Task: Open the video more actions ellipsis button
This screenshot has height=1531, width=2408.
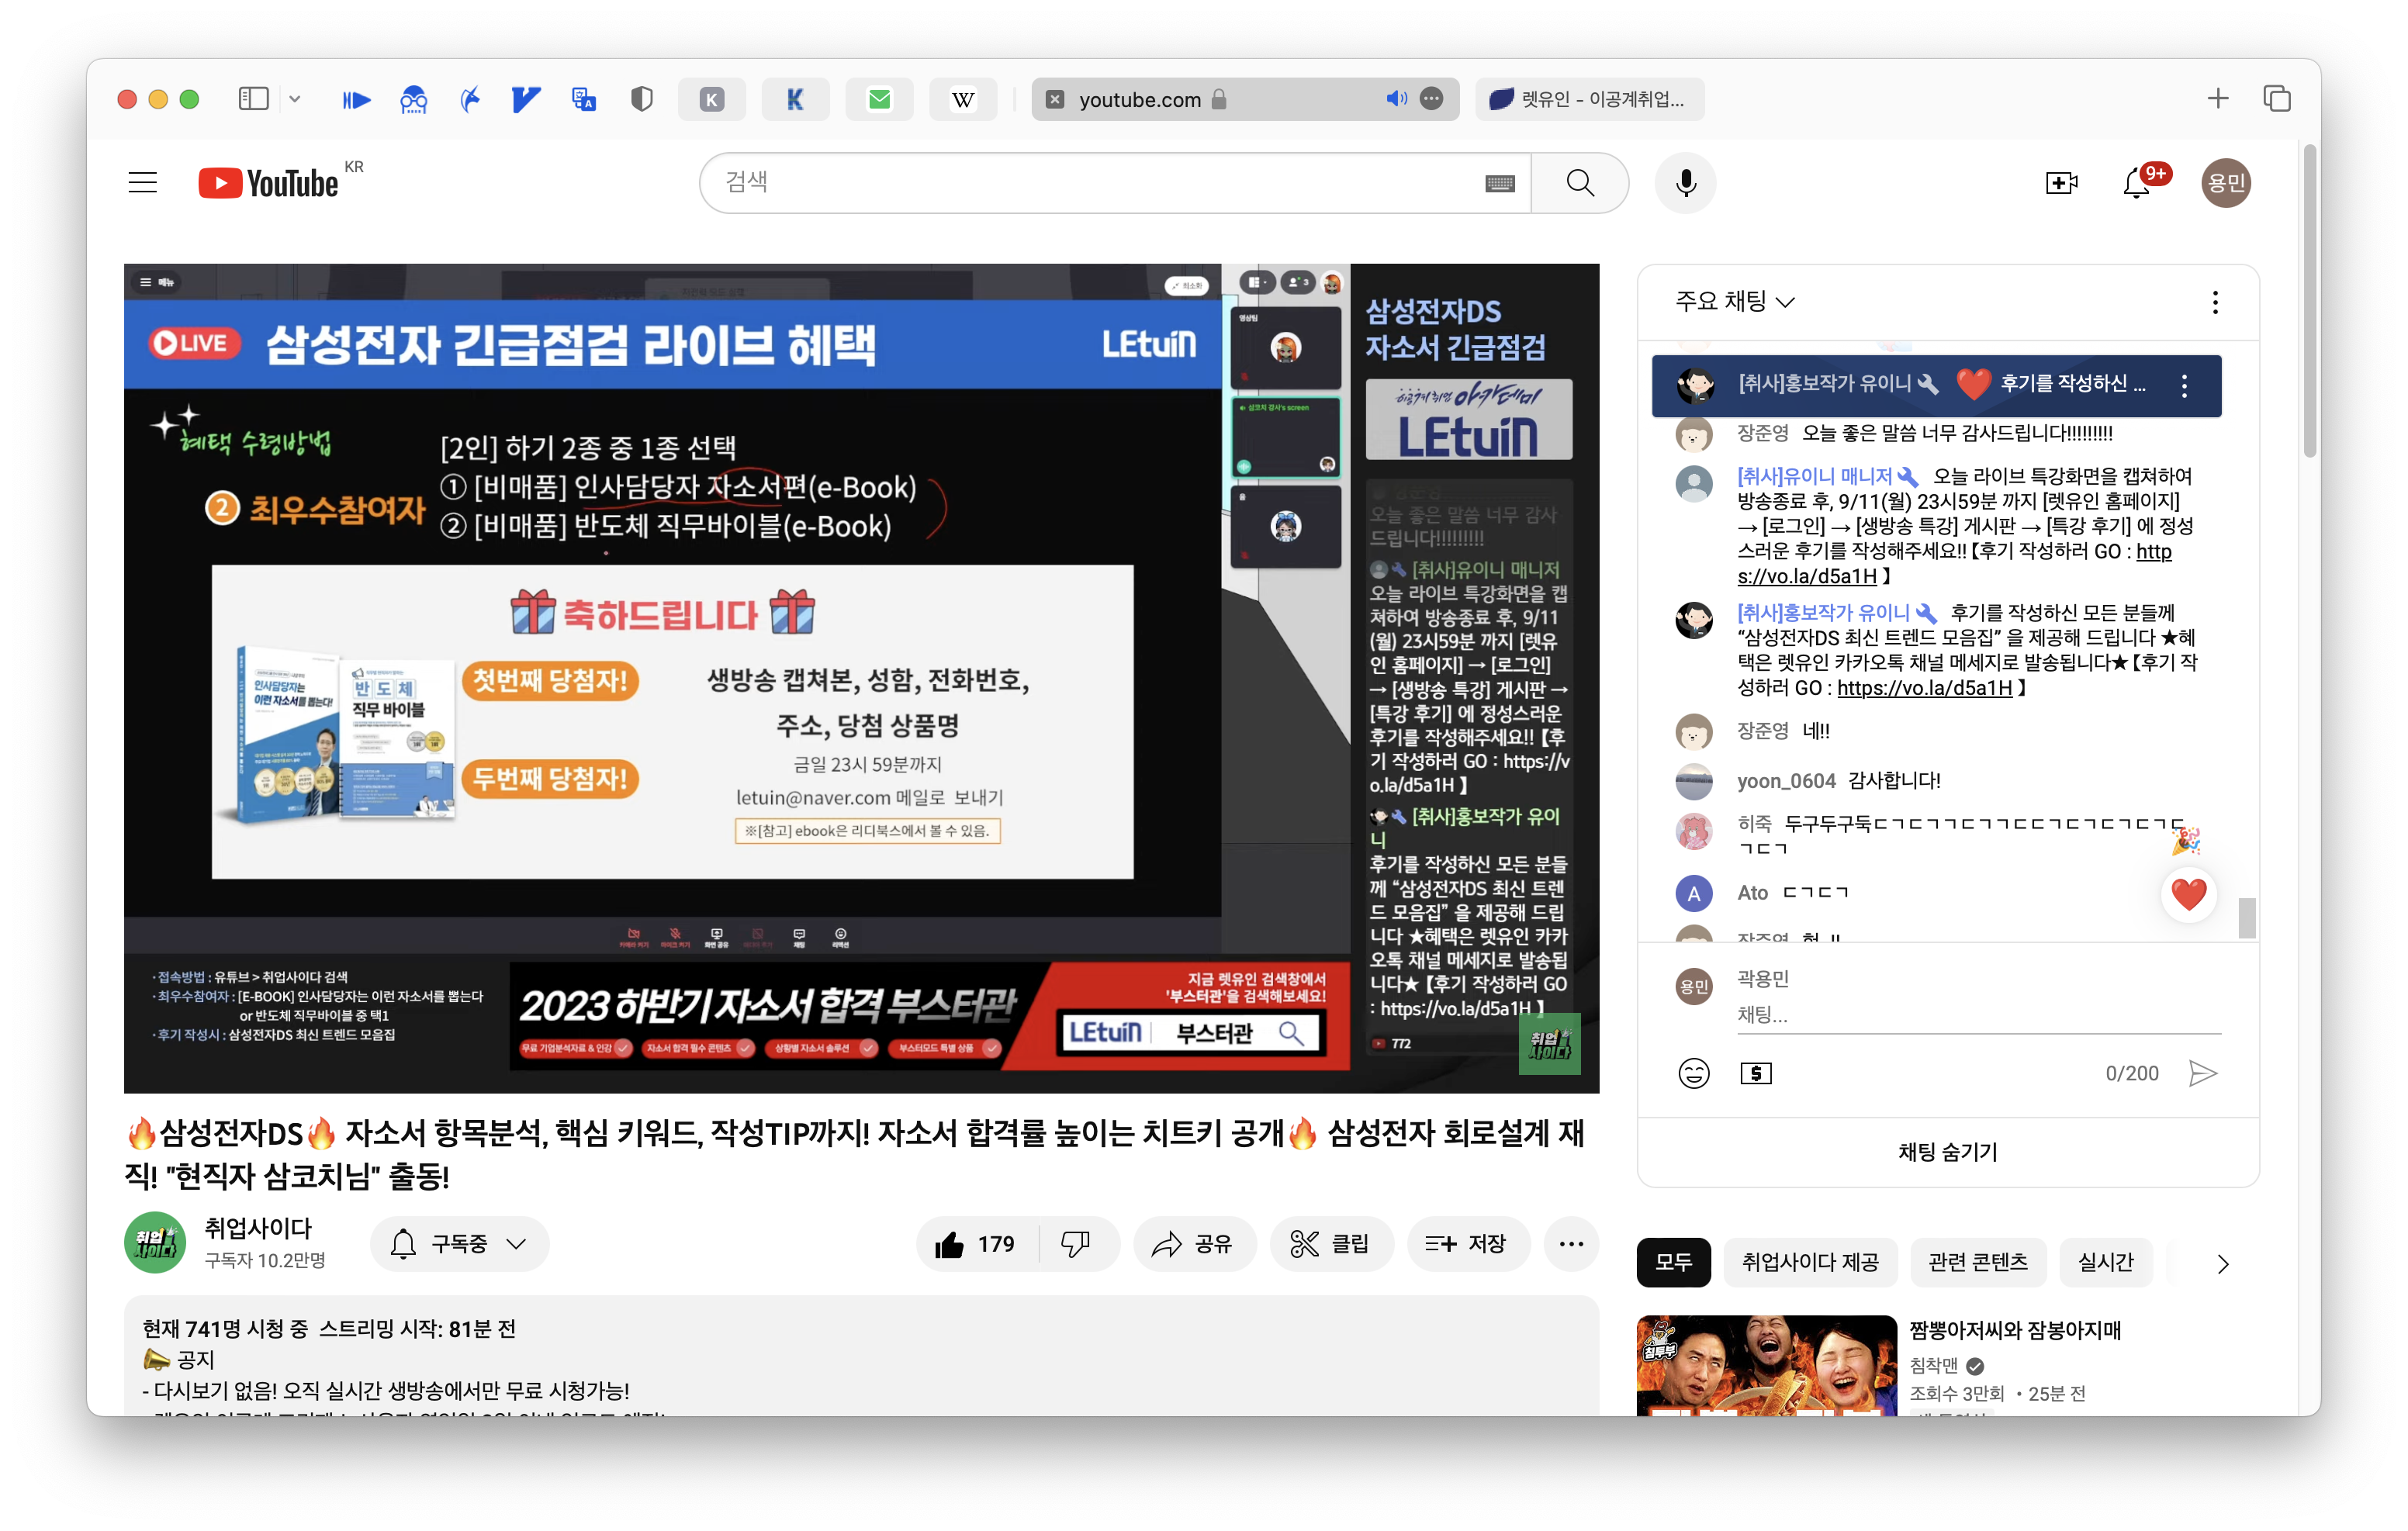Action: pyautogui.click(x=1571, y=1244)
